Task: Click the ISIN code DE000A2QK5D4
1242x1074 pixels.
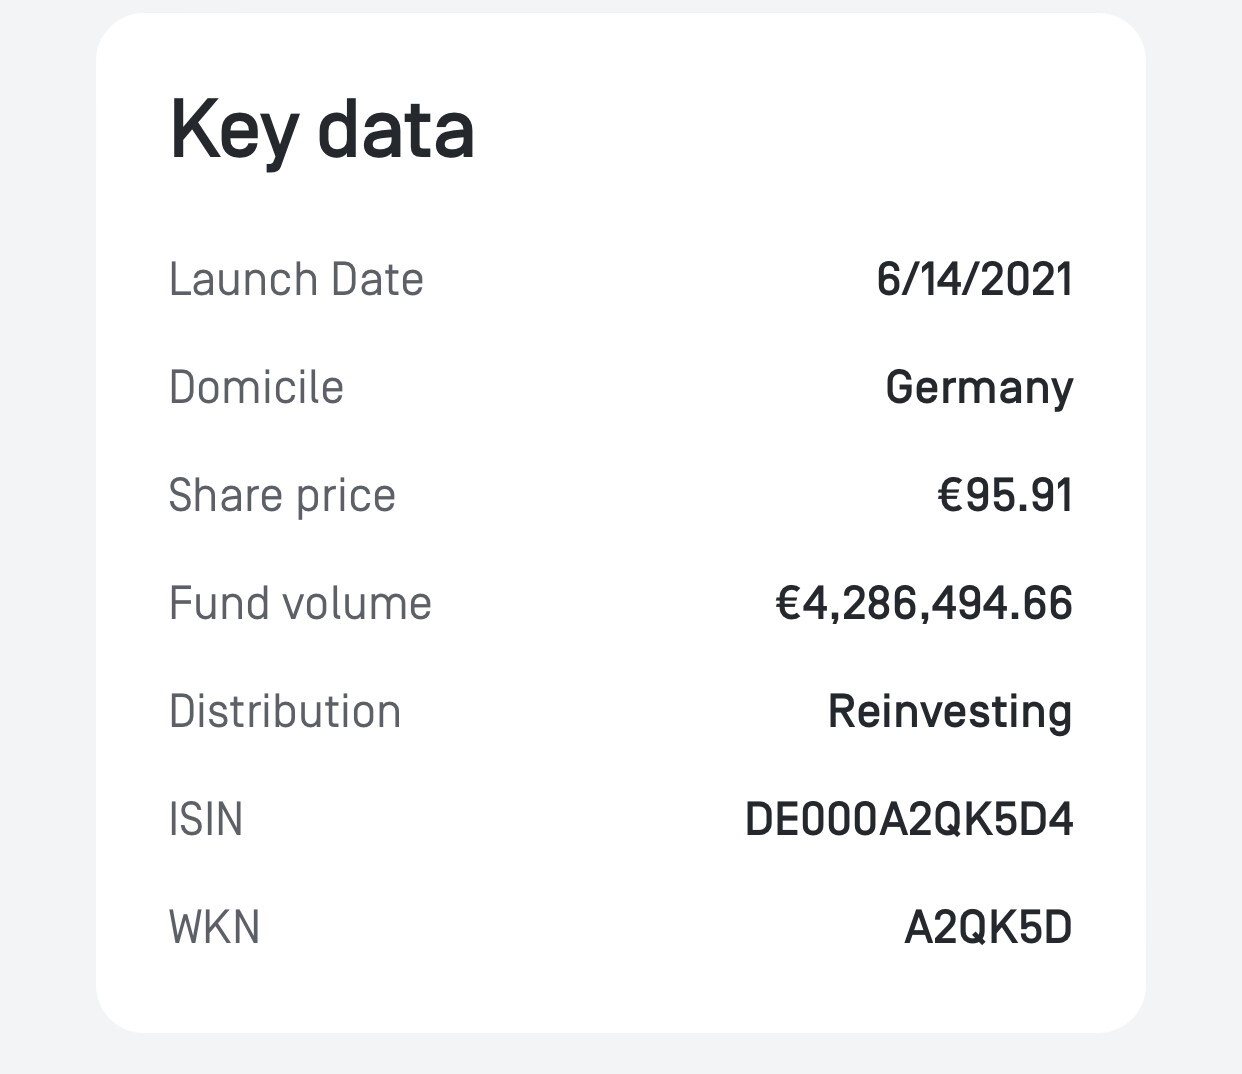Action: [909, 820]
